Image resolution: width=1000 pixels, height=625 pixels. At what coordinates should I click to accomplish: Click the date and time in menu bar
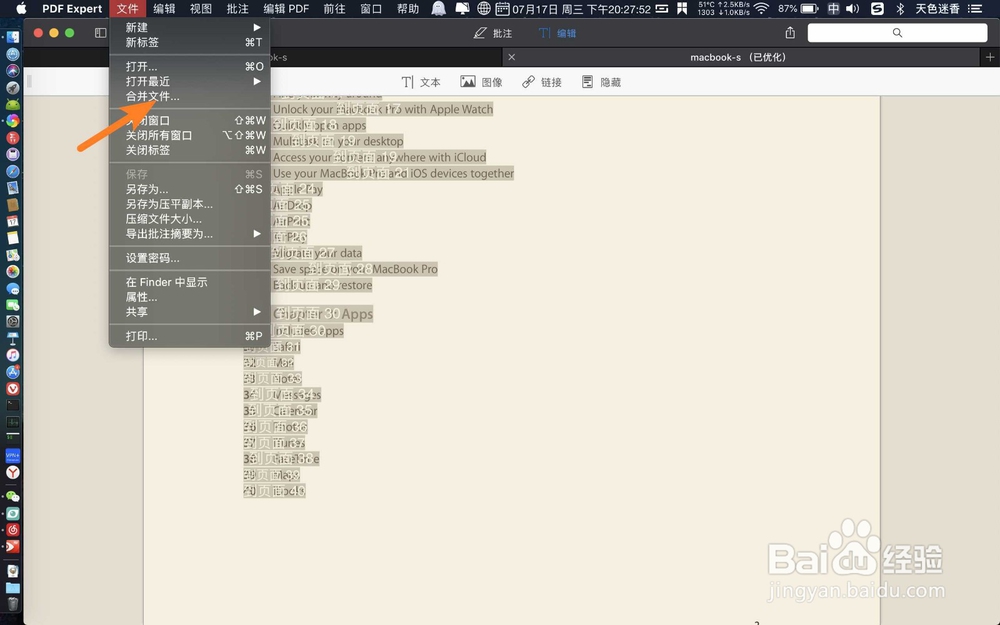click(581, 8)
